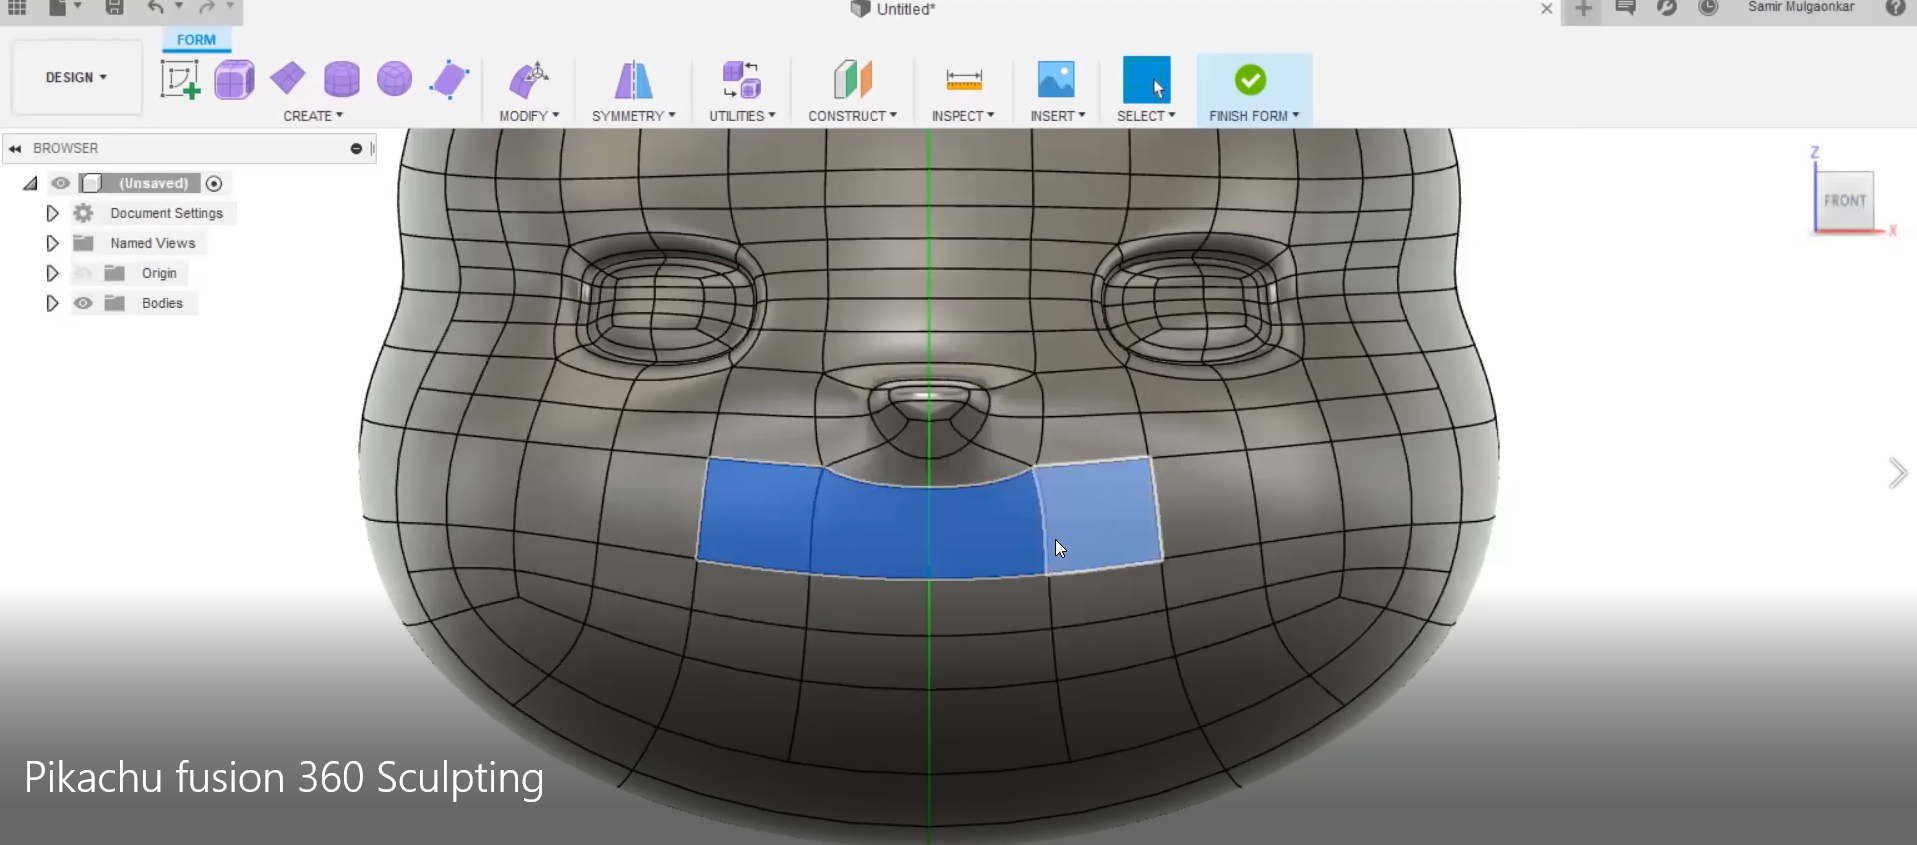The height and width of the screenshot is (845, 1917).
Task: Click the green Finish Form checkmark
Action: coord(1250,79)
